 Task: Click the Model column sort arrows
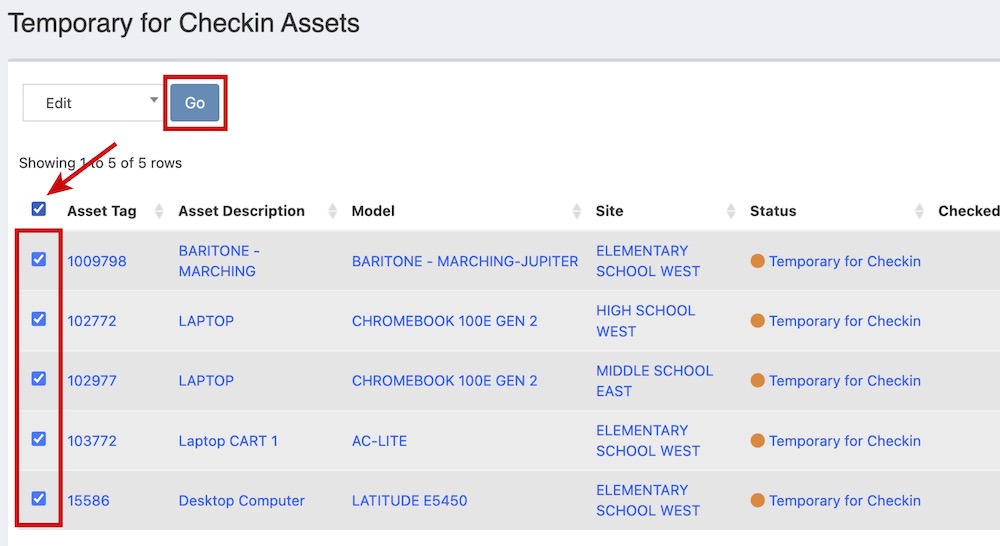point(576,211)
